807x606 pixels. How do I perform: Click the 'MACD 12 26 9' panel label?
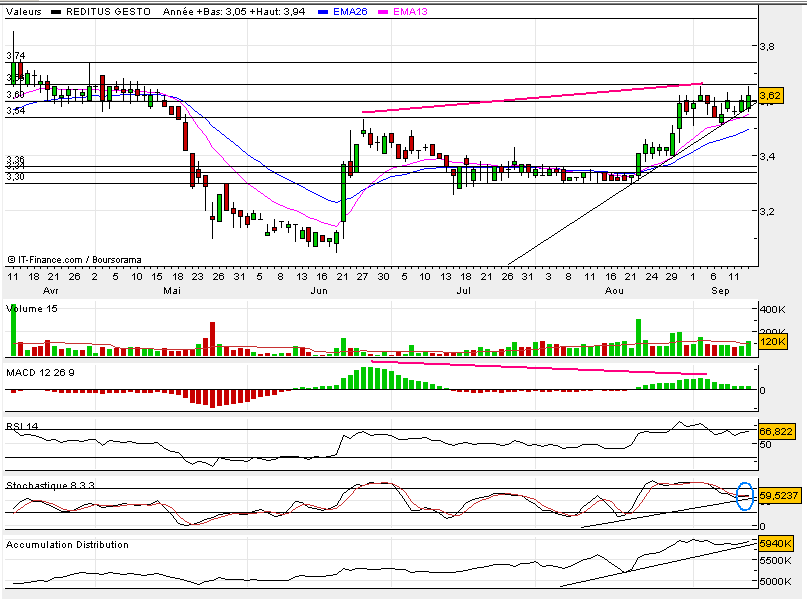pyautogui.click(x=40, y=372)
